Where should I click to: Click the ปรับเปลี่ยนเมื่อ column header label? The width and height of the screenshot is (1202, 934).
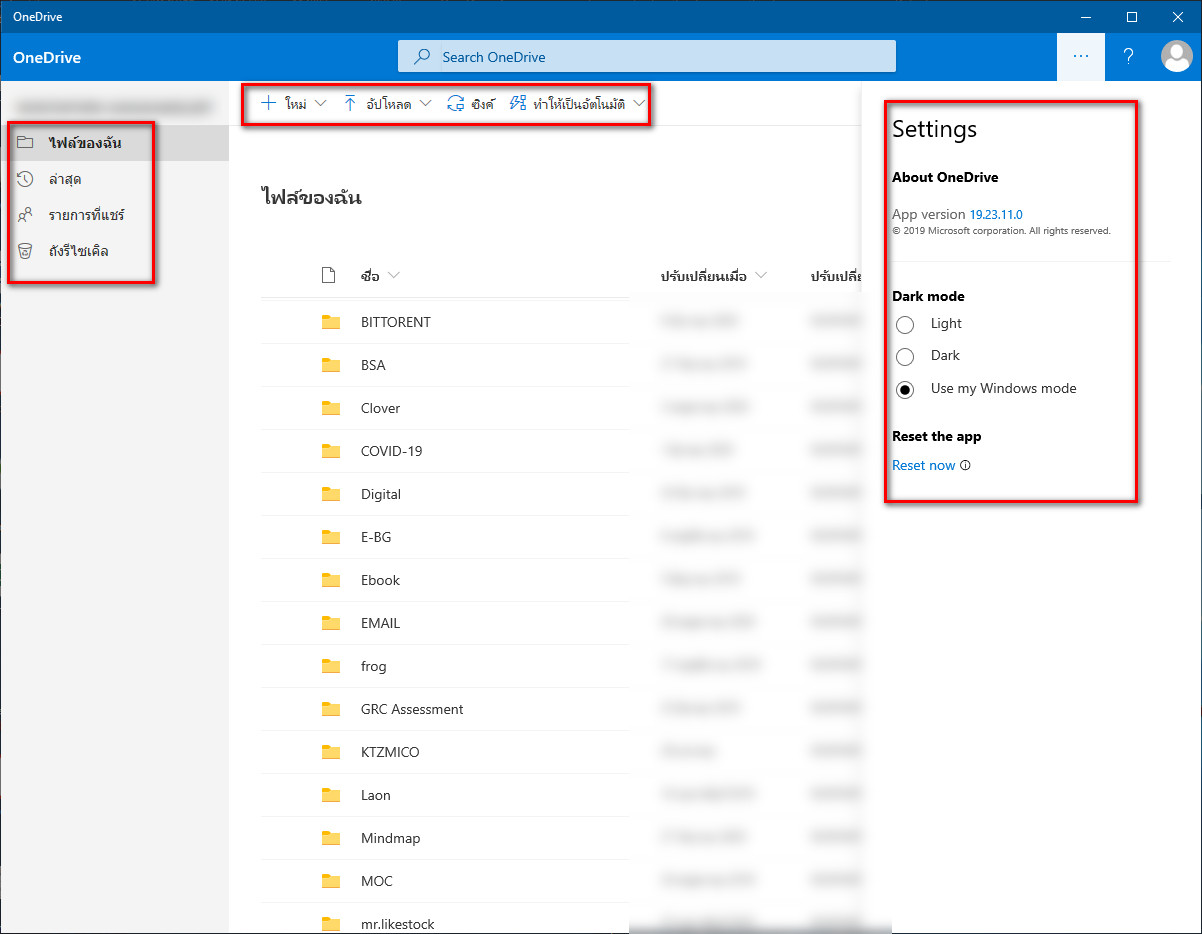[703, 276]
